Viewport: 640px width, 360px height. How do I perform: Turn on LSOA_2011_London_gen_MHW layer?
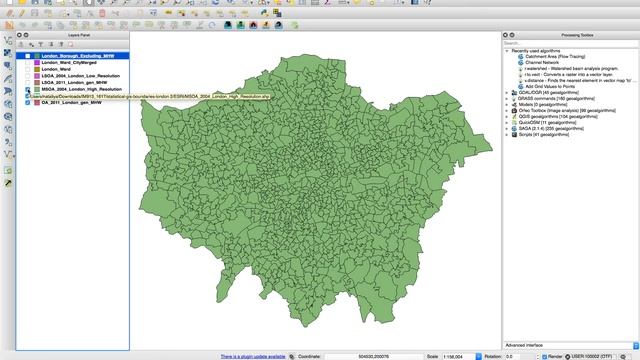coord(27,82)
